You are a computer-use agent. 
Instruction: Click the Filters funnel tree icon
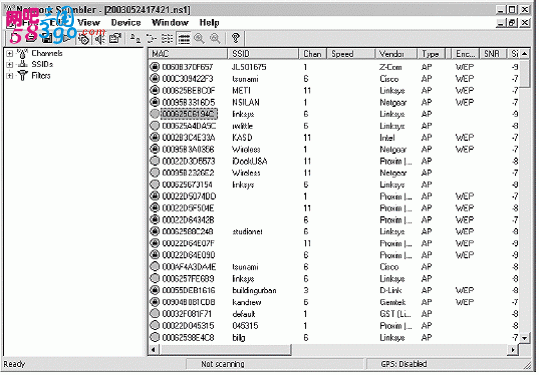(23, 76)
